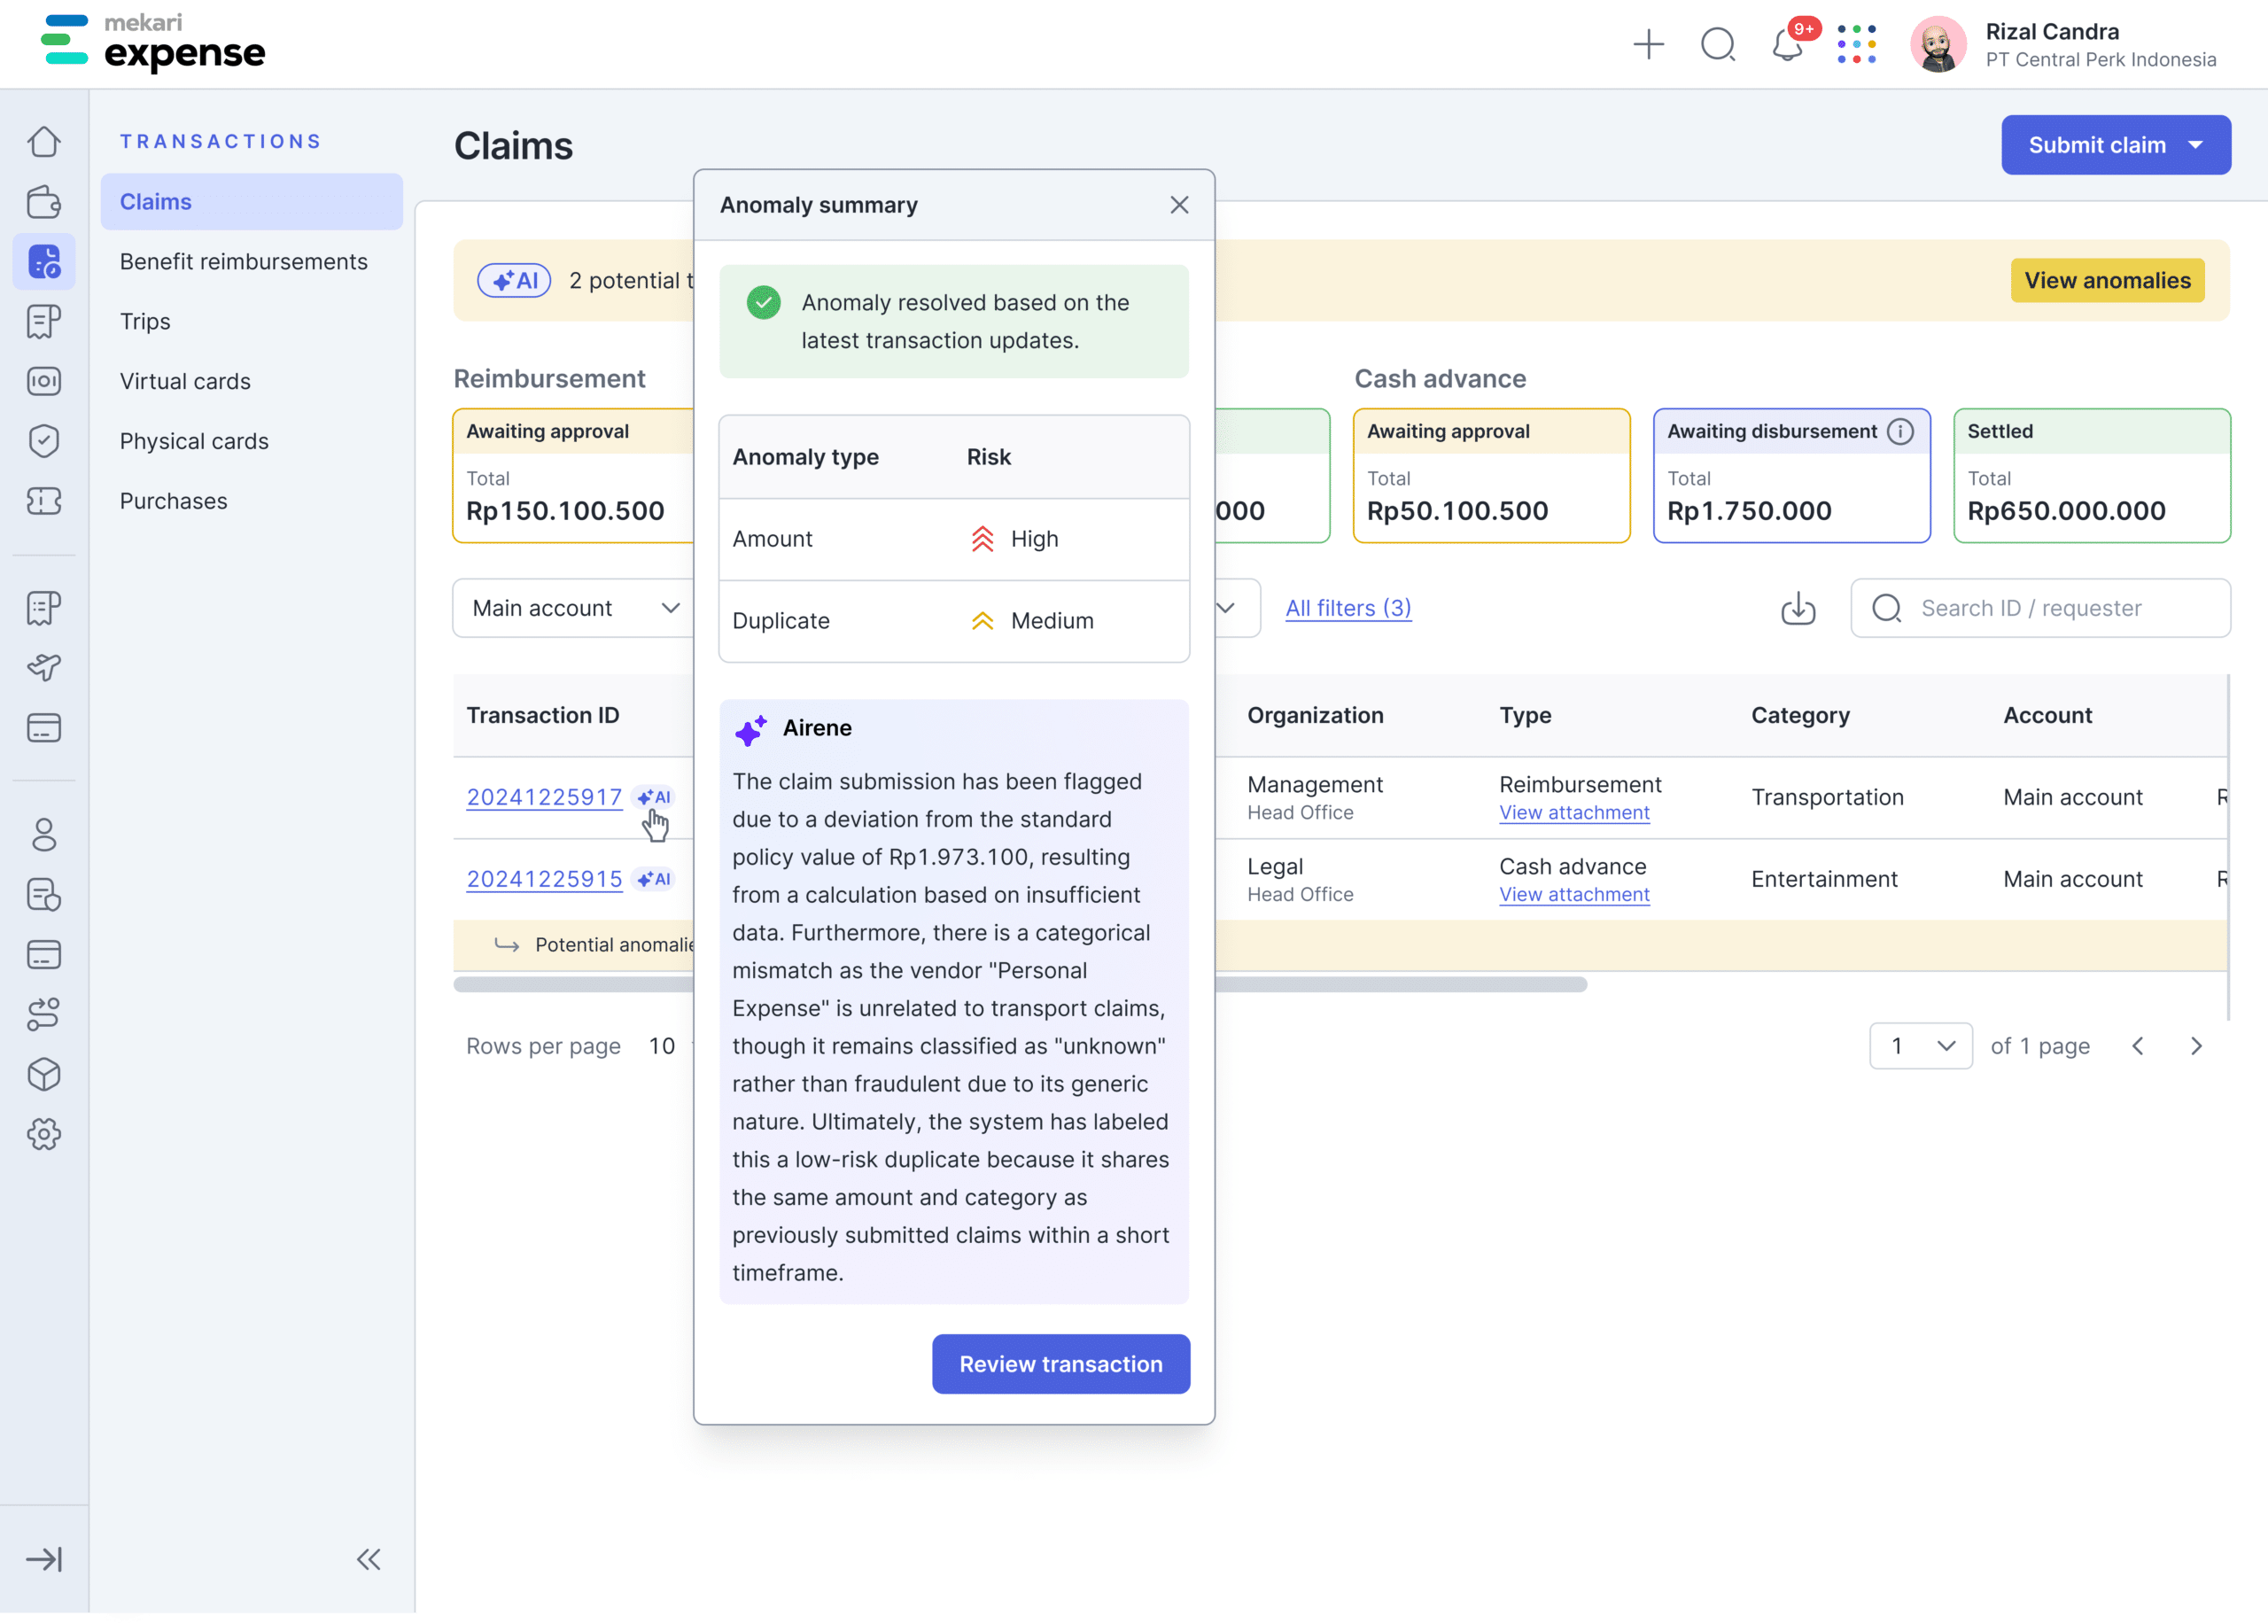Open the settings gear sidebar icon
Screen dimensions: 2268x1624
point(44,1134)
